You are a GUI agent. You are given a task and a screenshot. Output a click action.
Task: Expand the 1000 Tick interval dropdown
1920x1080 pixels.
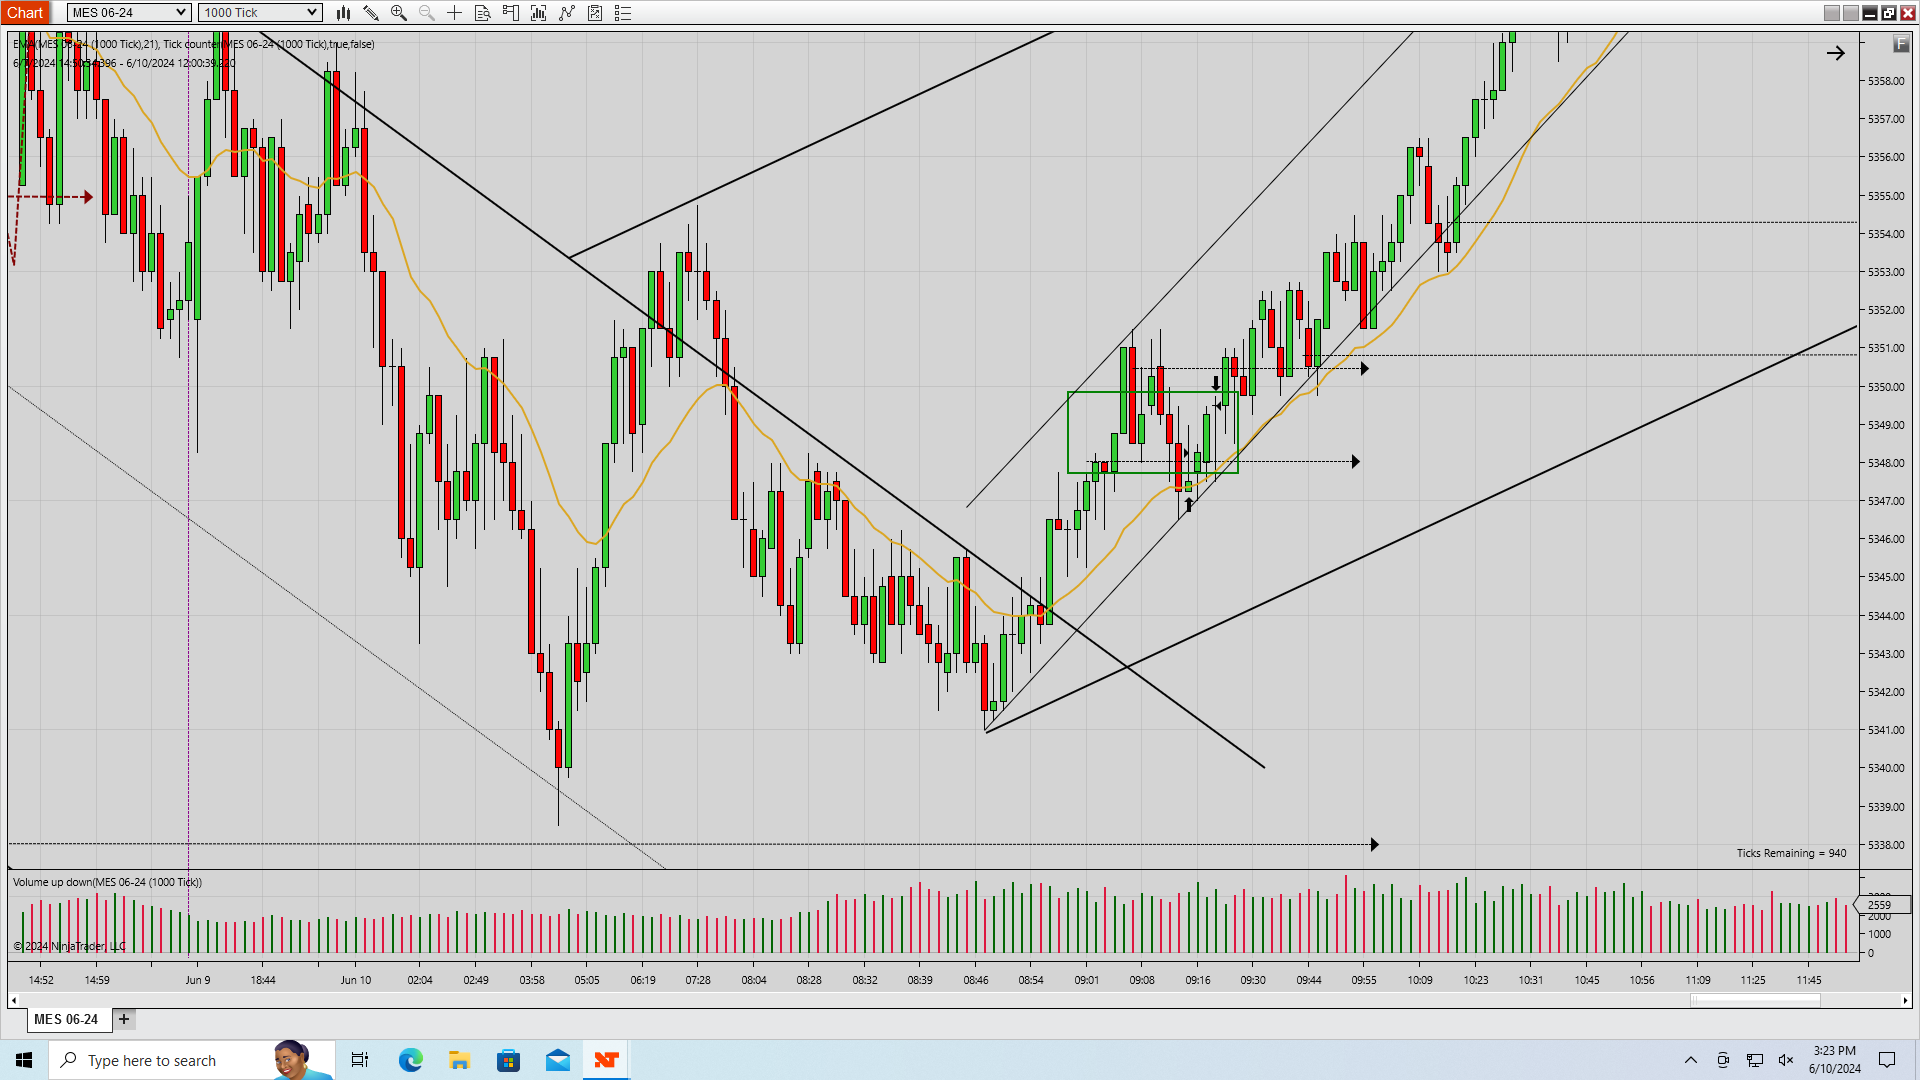tap(260, 13)
